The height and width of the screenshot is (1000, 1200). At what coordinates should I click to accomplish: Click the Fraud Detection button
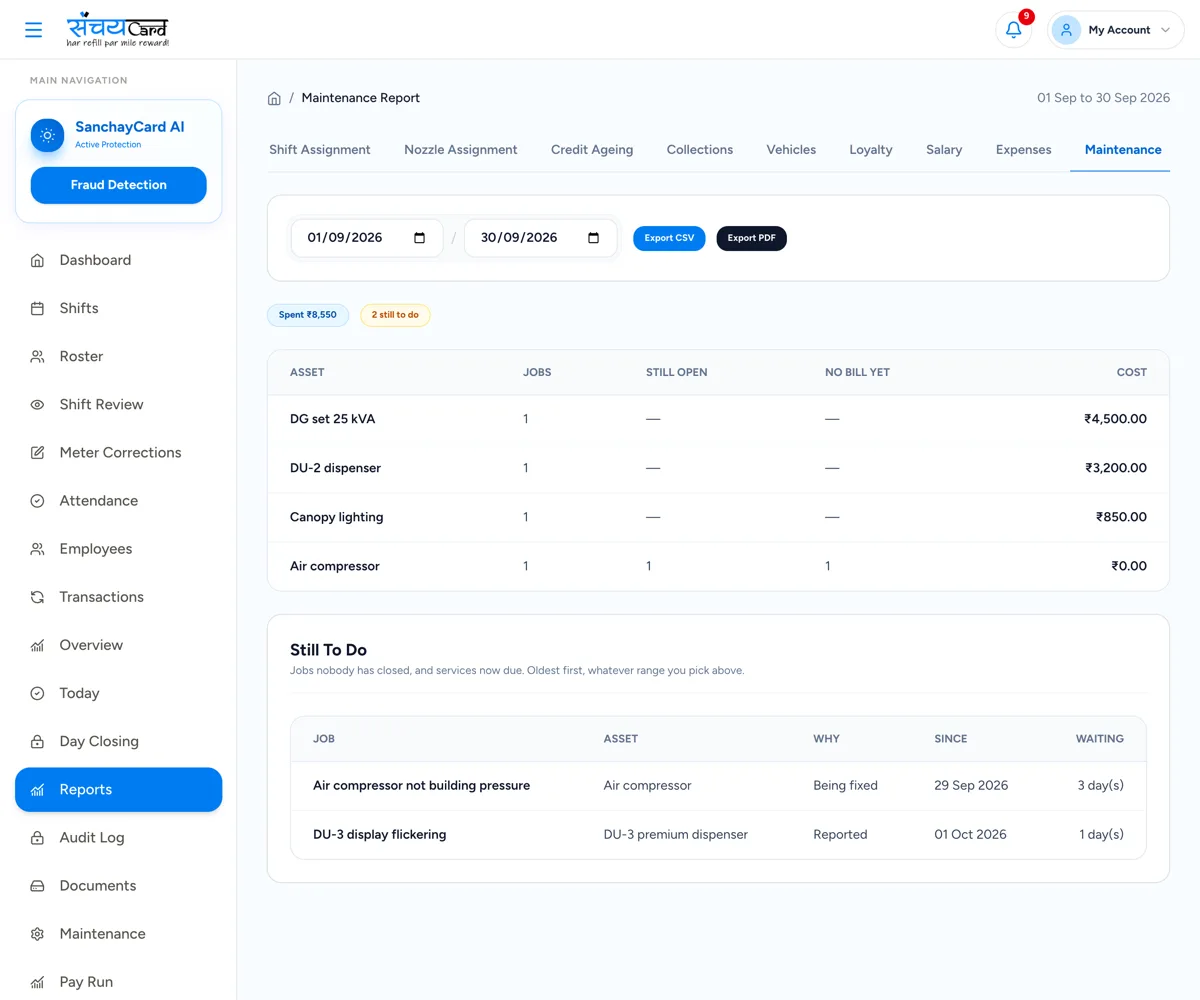tap(119, 185)
